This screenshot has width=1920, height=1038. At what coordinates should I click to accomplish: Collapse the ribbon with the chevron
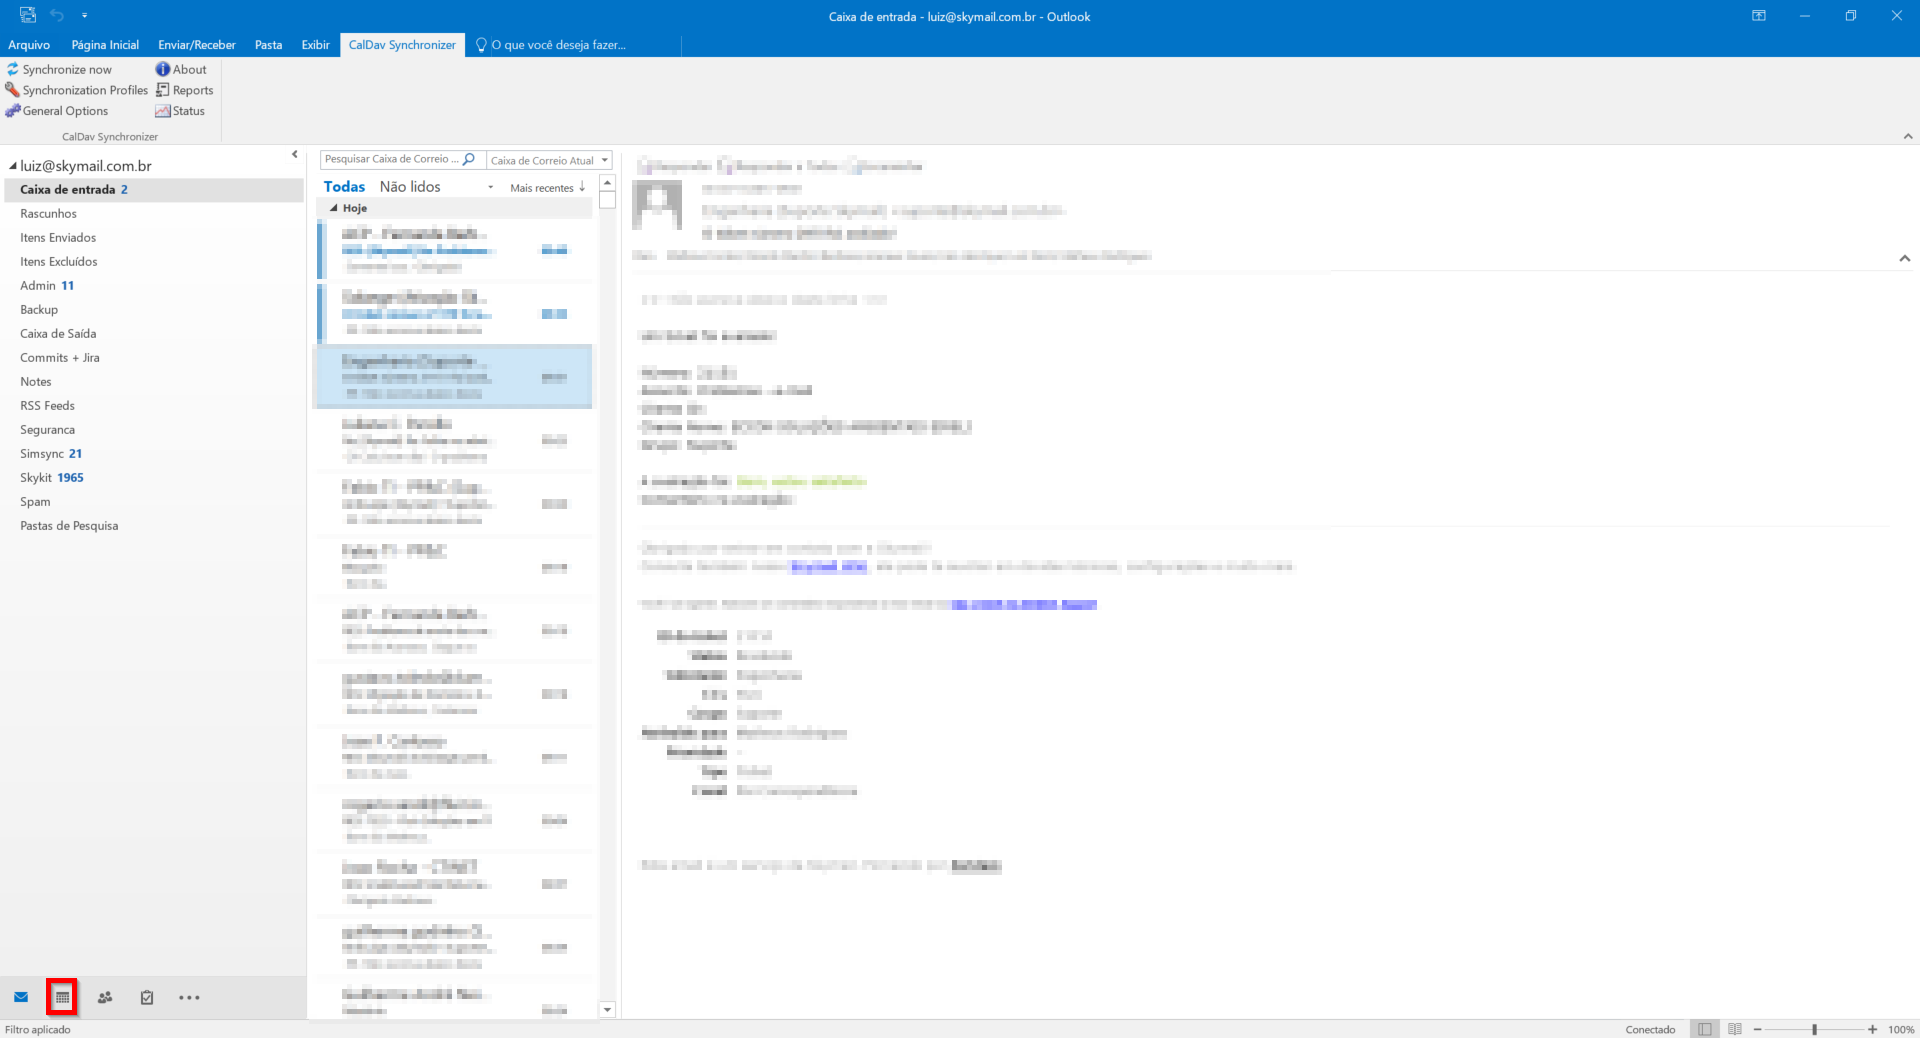(x=1908, y=136)
